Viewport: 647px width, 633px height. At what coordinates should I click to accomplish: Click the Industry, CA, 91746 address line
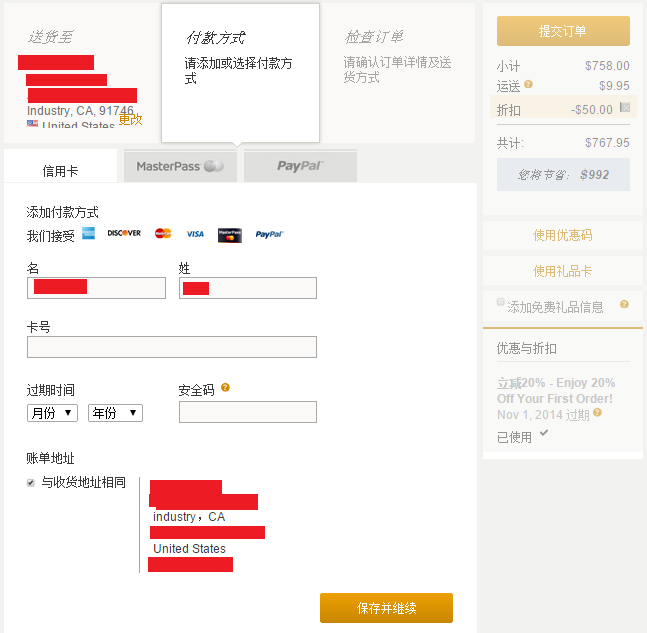coord(80,111)
